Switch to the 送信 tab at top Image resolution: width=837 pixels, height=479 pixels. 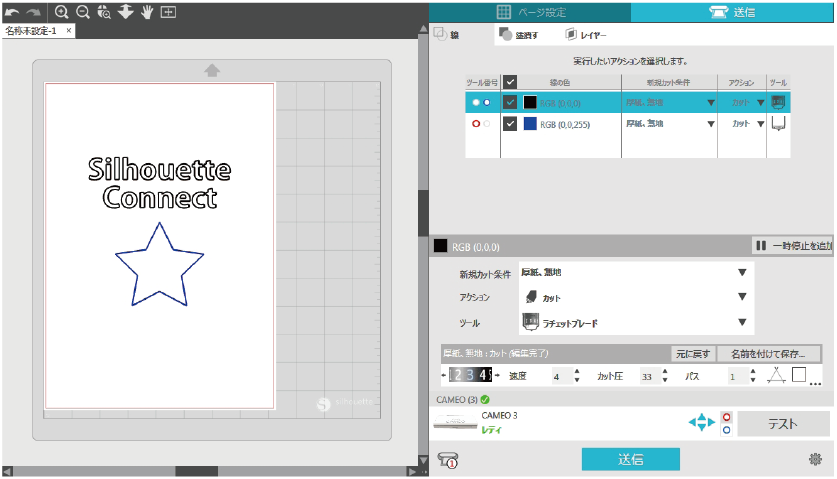732,12
